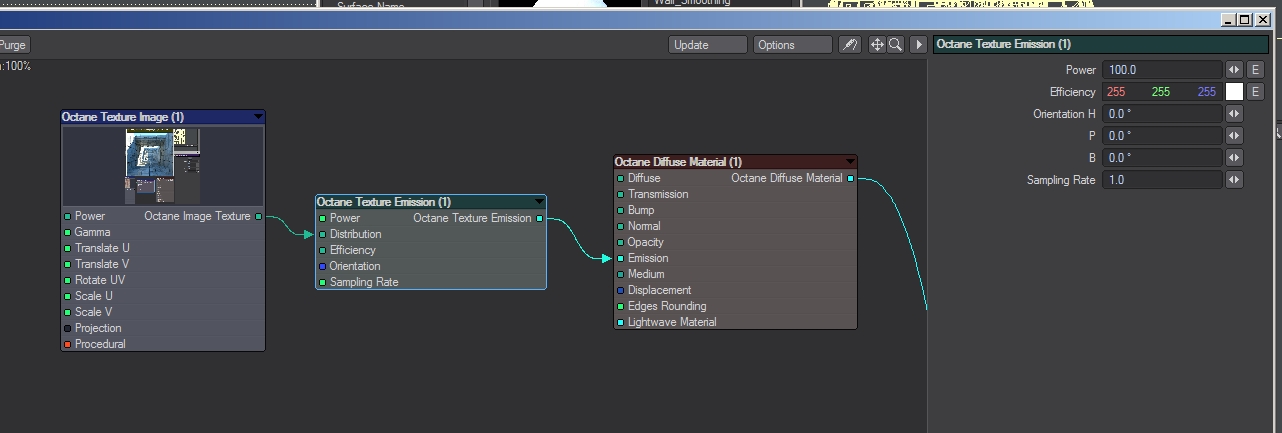Viewport: 1282px width, 433px height.
Task: Click the Octane Texture Emission output port
Action: click(540, 218)
